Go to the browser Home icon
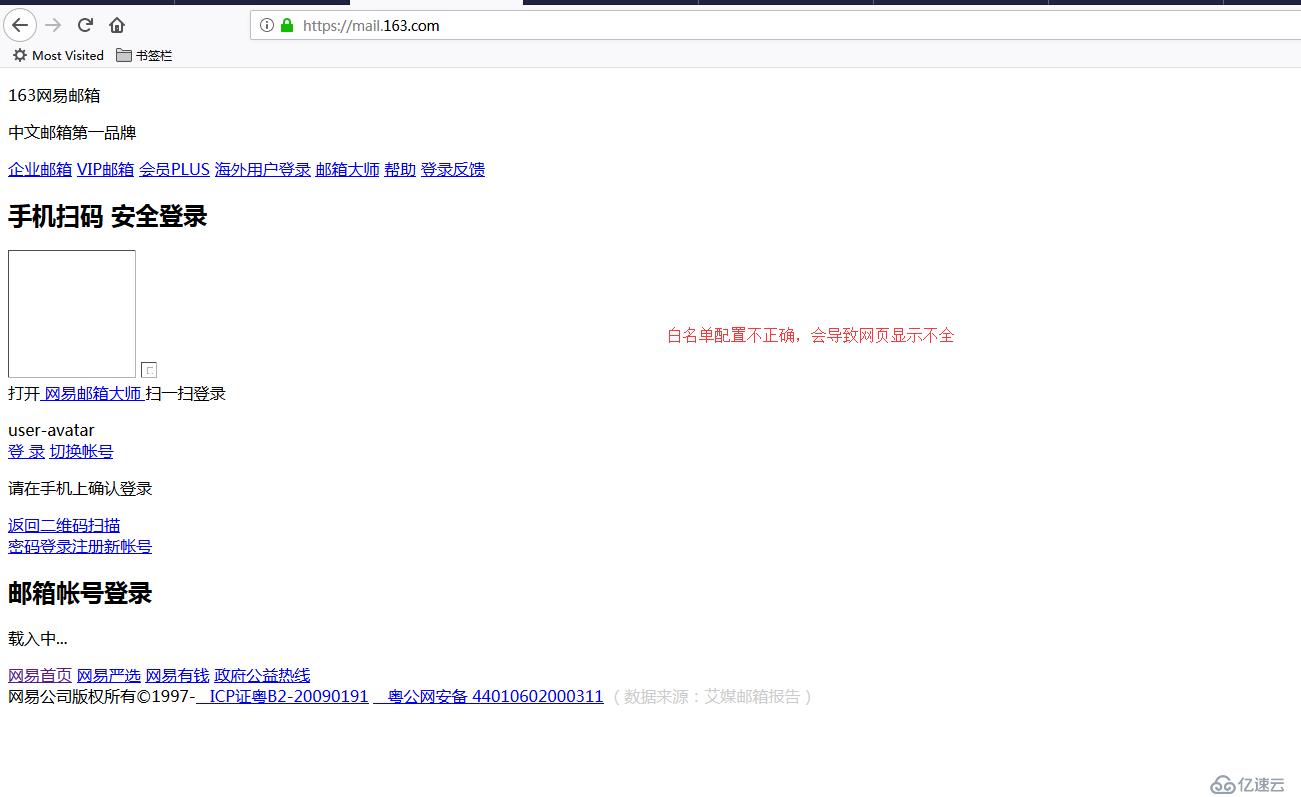Viewport: 1301px width, 797px height. pos(117,25)
